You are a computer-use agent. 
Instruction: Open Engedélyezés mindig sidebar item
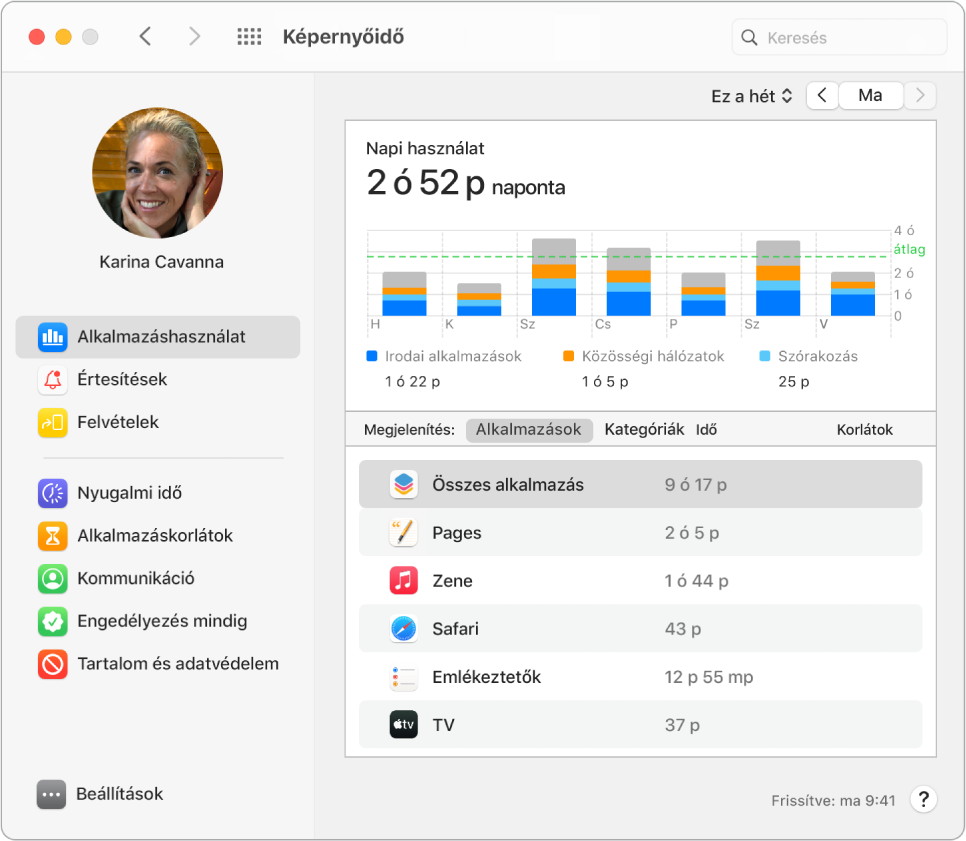tap(158, 622)
